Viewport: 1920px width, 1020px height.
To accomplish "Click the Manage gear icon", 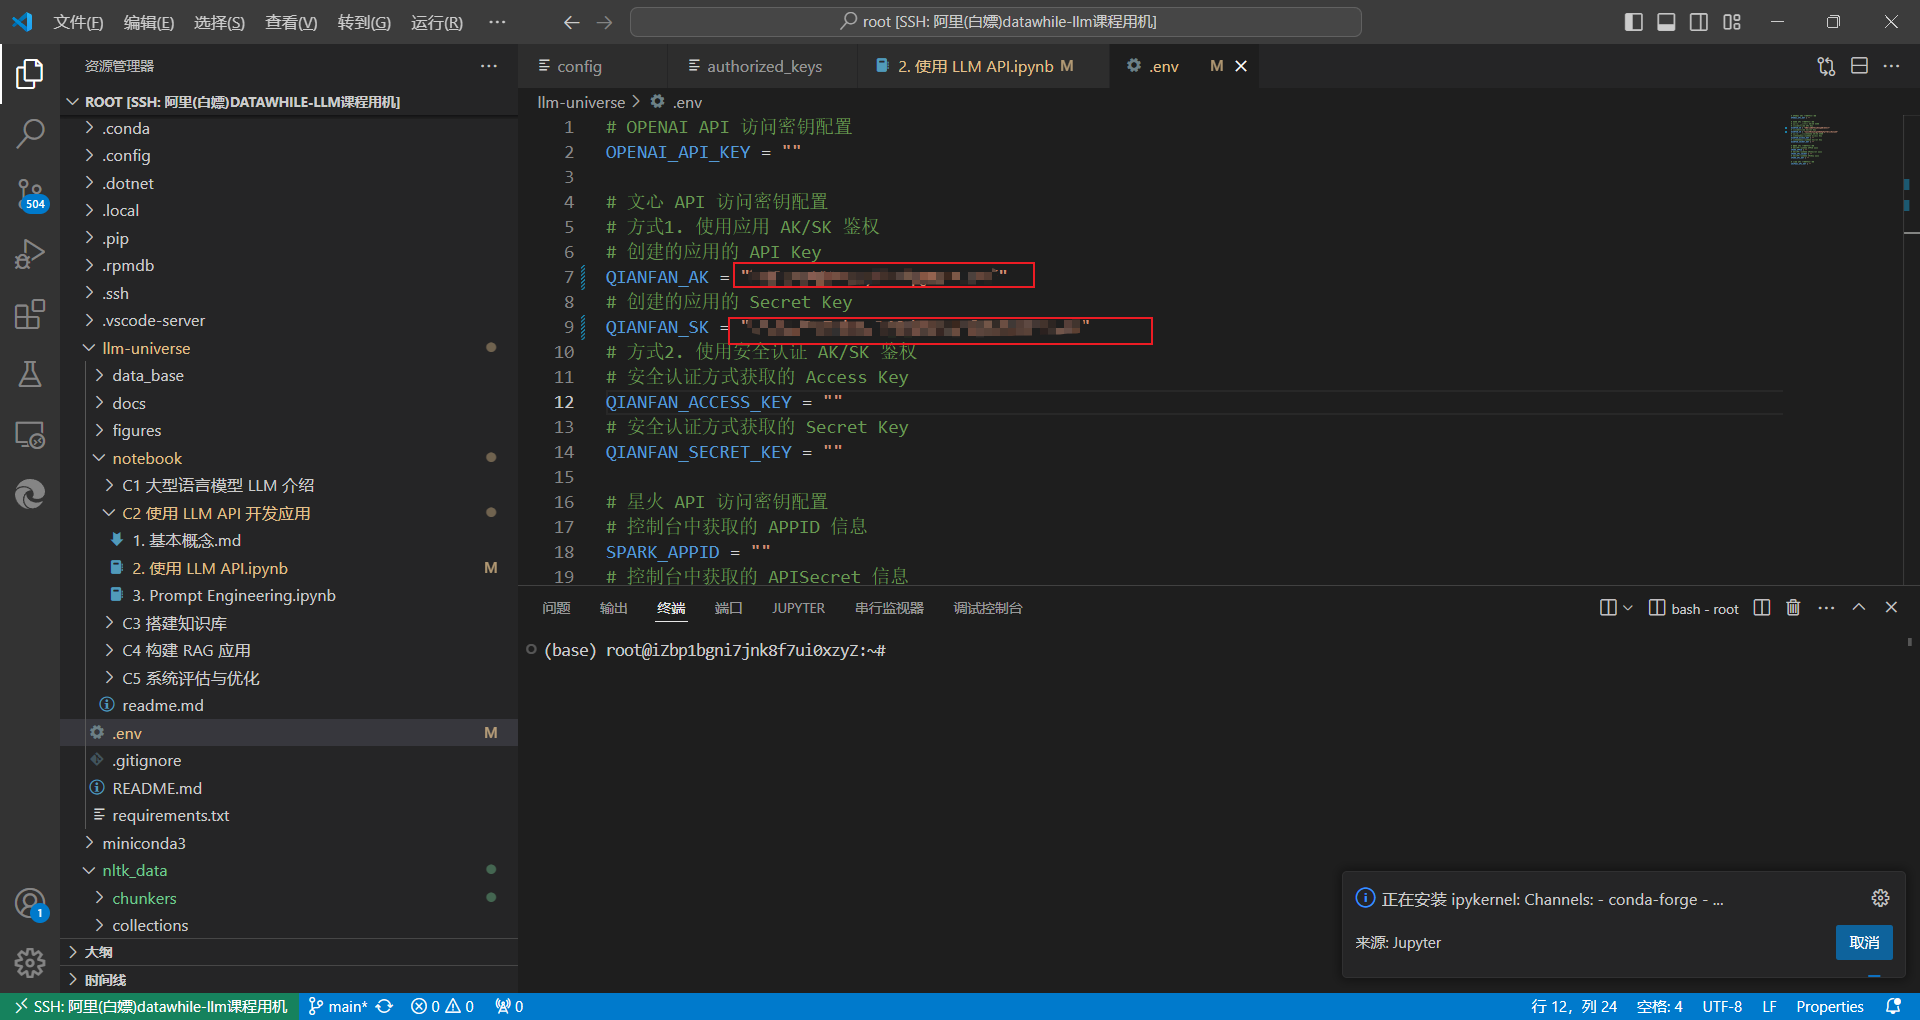I will point(30,962).
